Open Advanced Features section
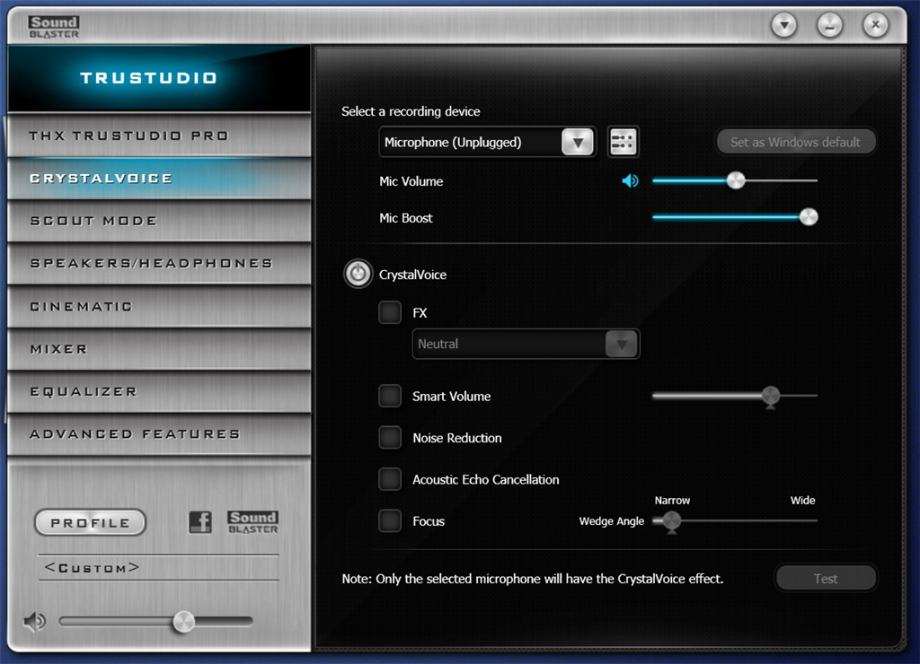The width and height of the screenshot is (920, 664). tap(159, 434)
